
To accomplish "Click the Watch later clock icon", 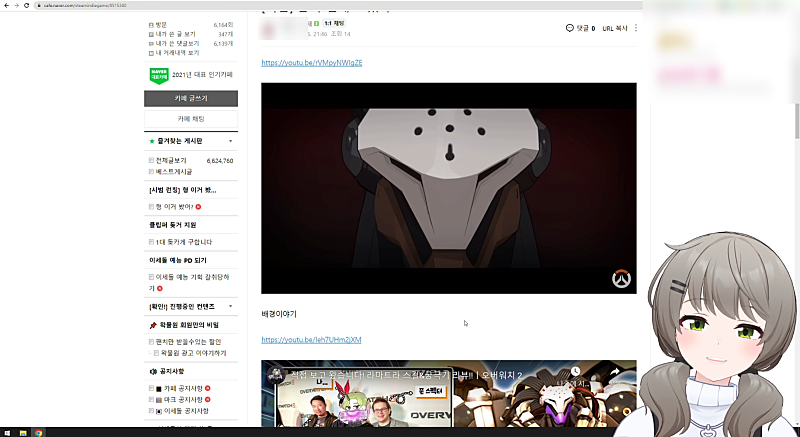I will (x=576, y=372).
